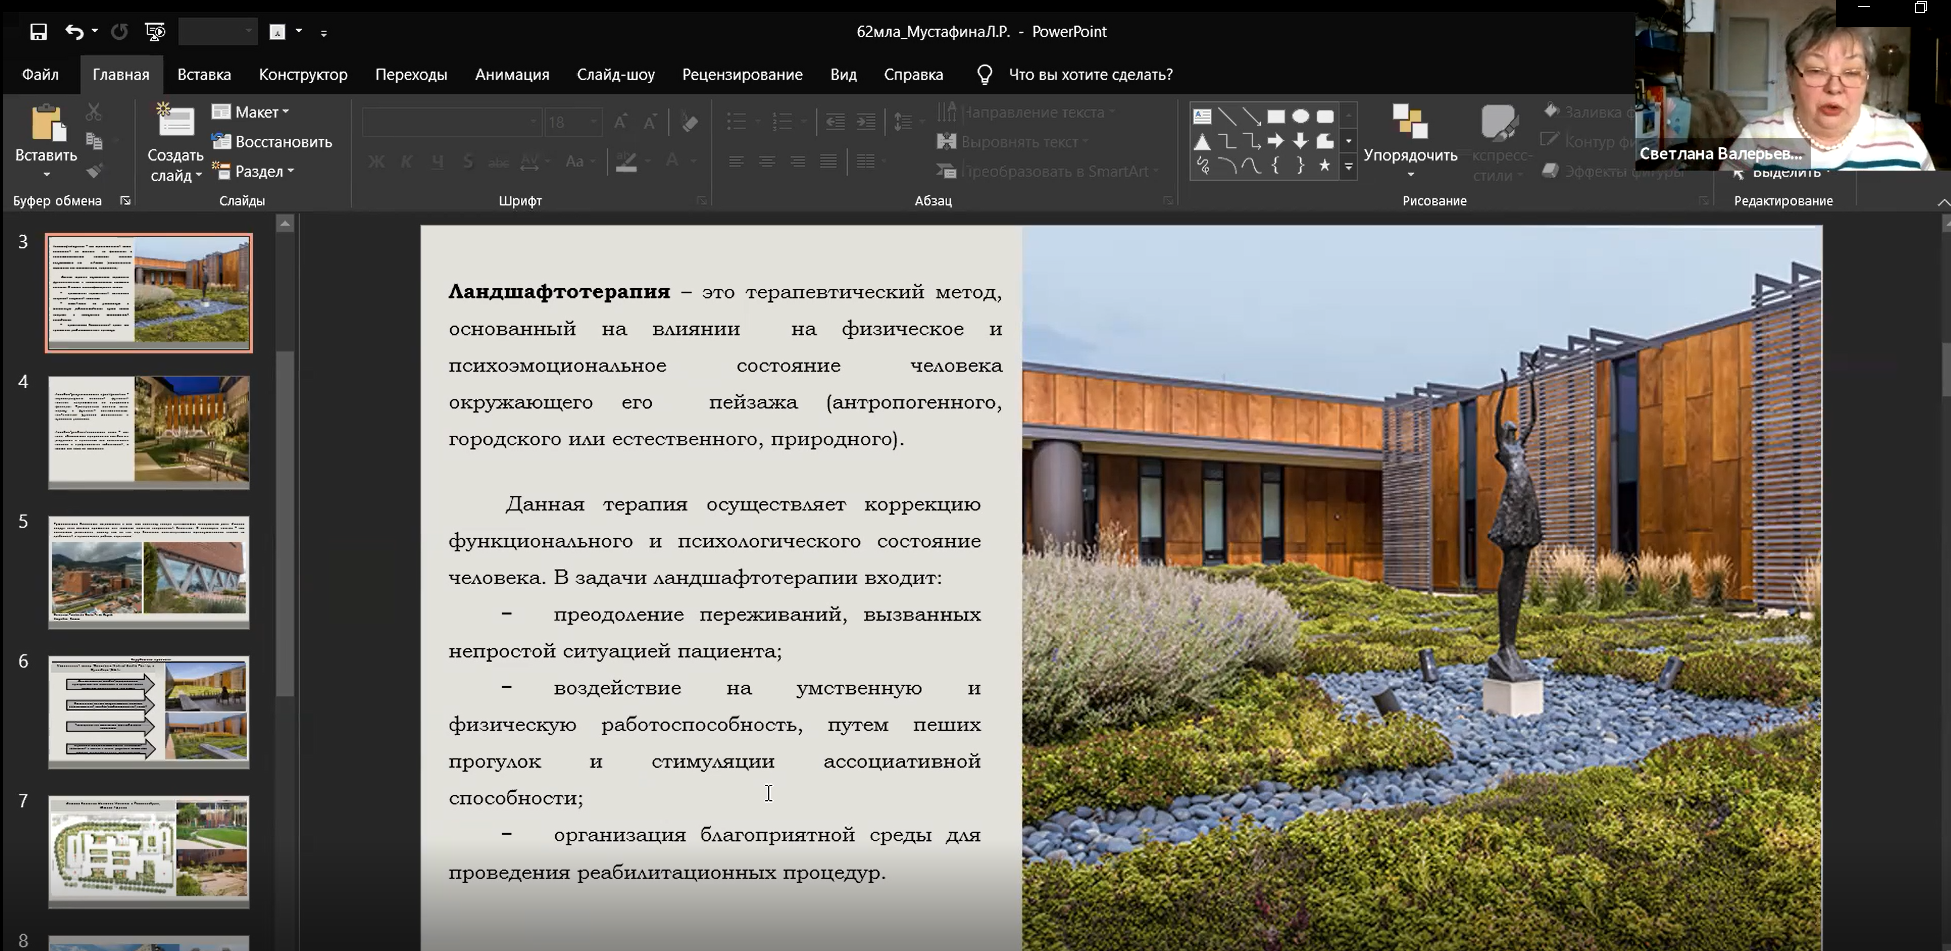The image size is (1951, 951).
Task: Select the rectangle shape
Action: pyautogui.click(x=1276, y=116)
